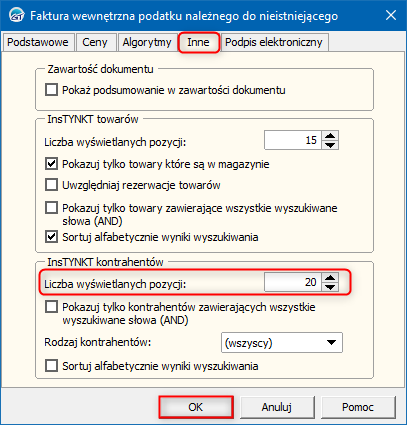Screen dimensions: 407x425
Task: Open the Rodzaj kontrahentów dropdown
Action: (282, 343)
